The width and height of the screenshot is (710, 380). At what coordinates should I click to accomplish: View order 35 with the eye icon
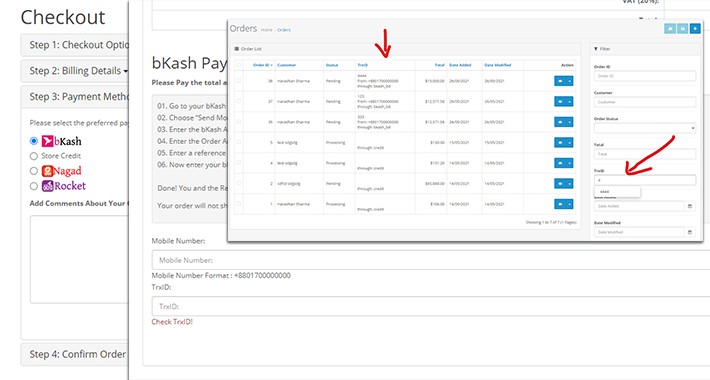tap(560, 122)
